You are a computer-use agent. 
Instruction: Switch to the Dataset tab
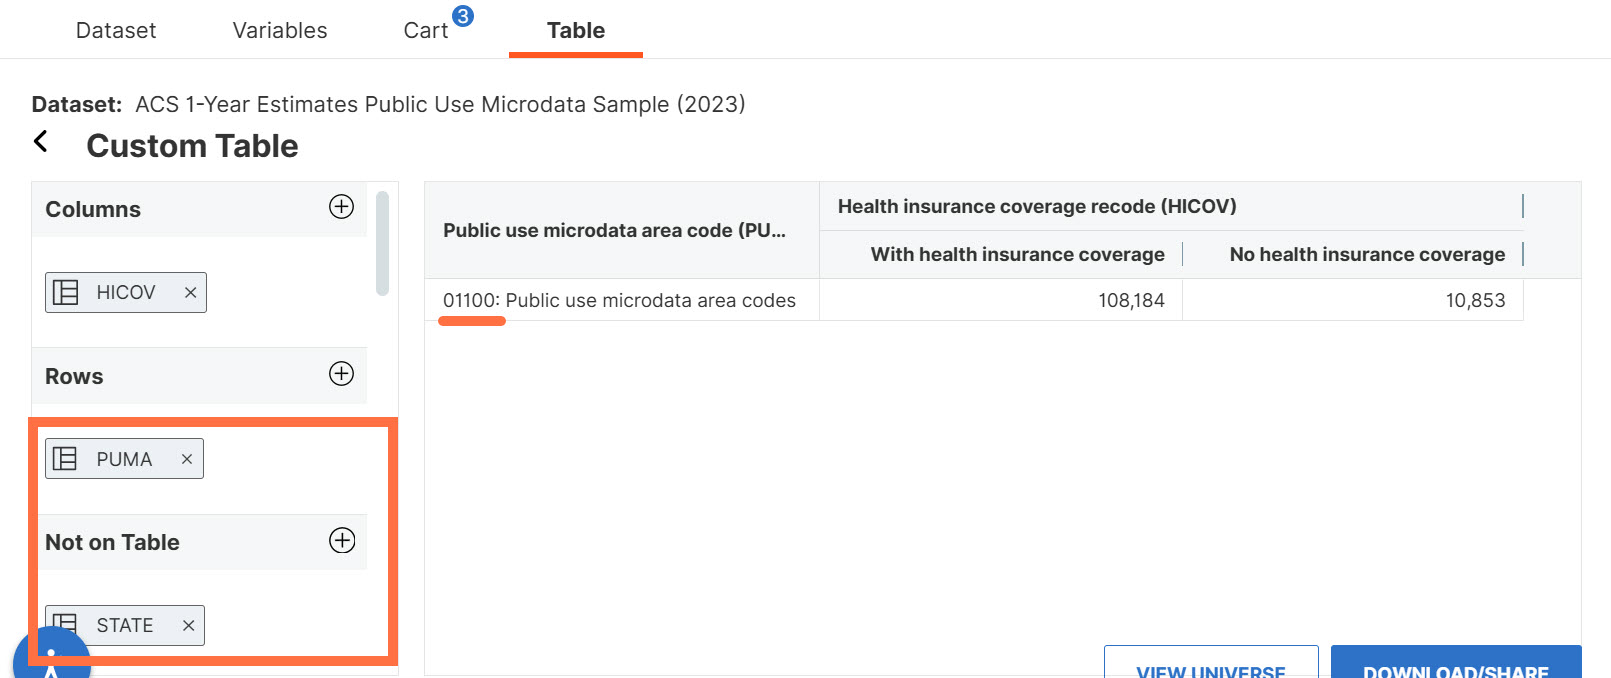coord(116,30)
